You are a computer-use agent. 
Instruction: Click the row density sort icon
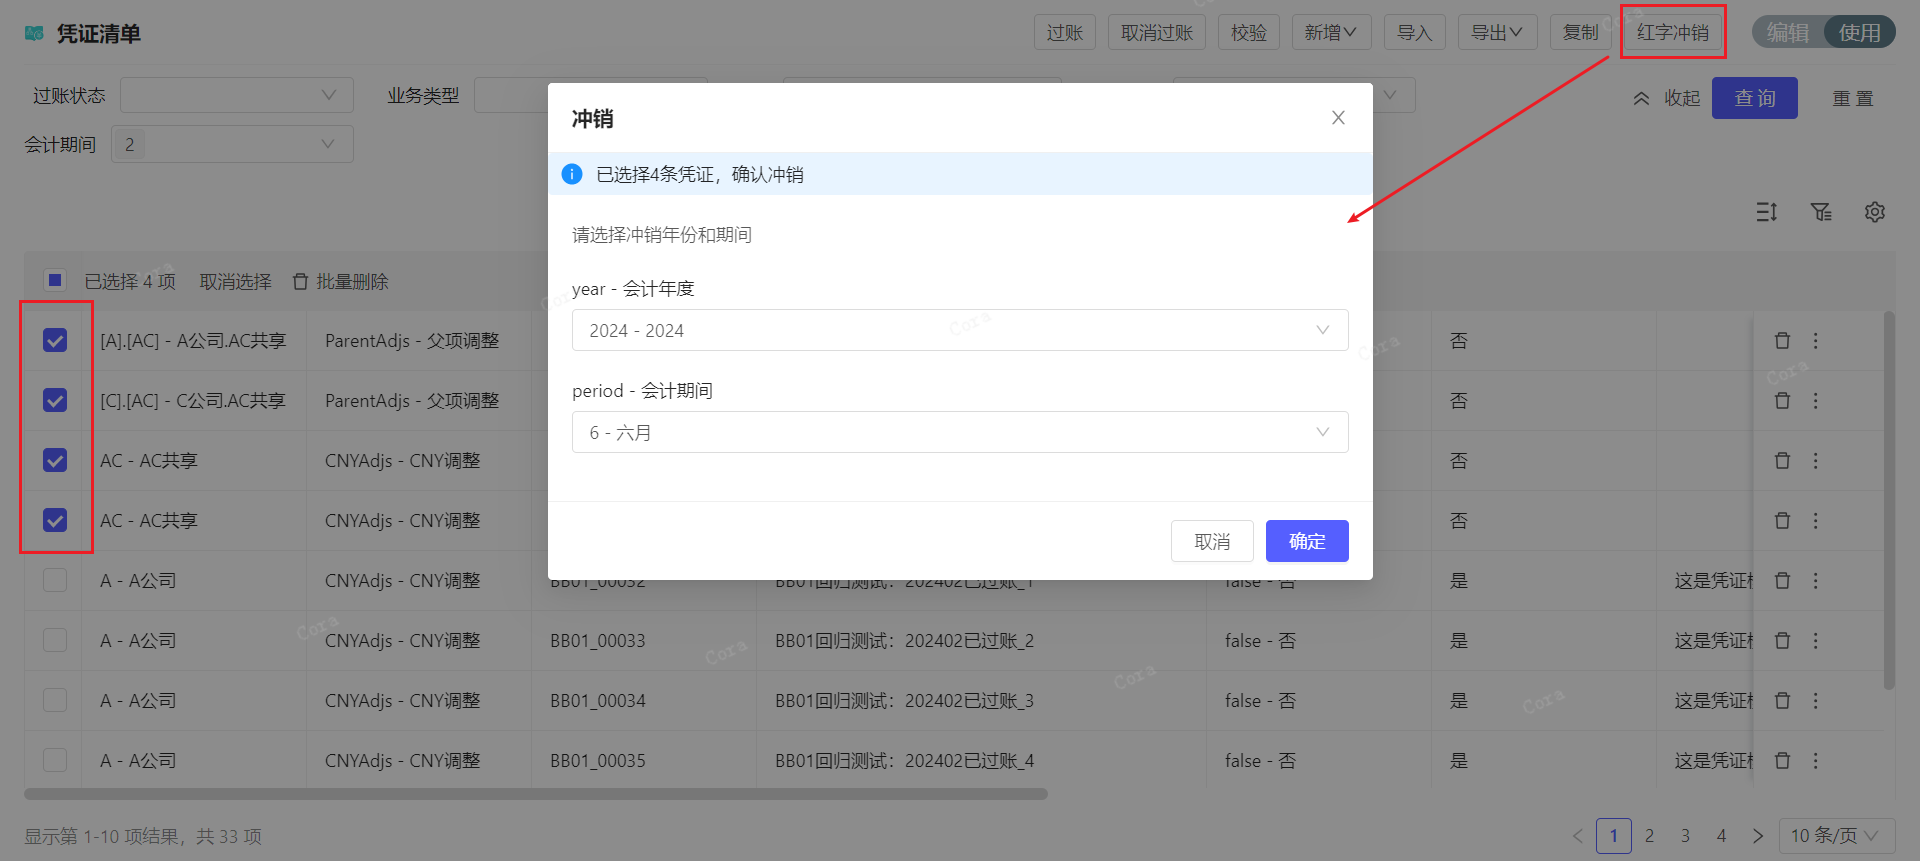[x=1767, y=212]
